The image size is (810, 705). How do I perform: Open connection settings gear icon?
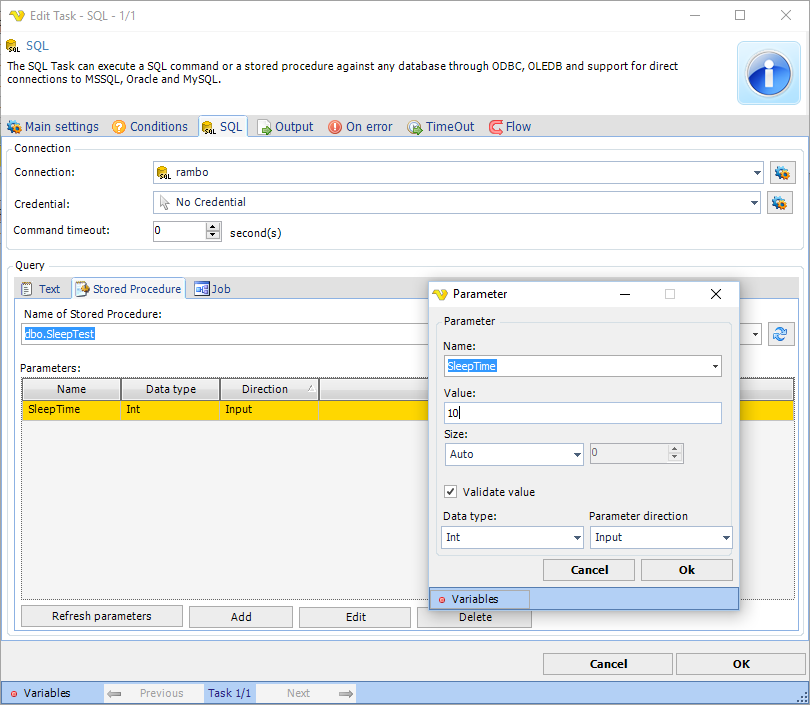click(781, 172)
